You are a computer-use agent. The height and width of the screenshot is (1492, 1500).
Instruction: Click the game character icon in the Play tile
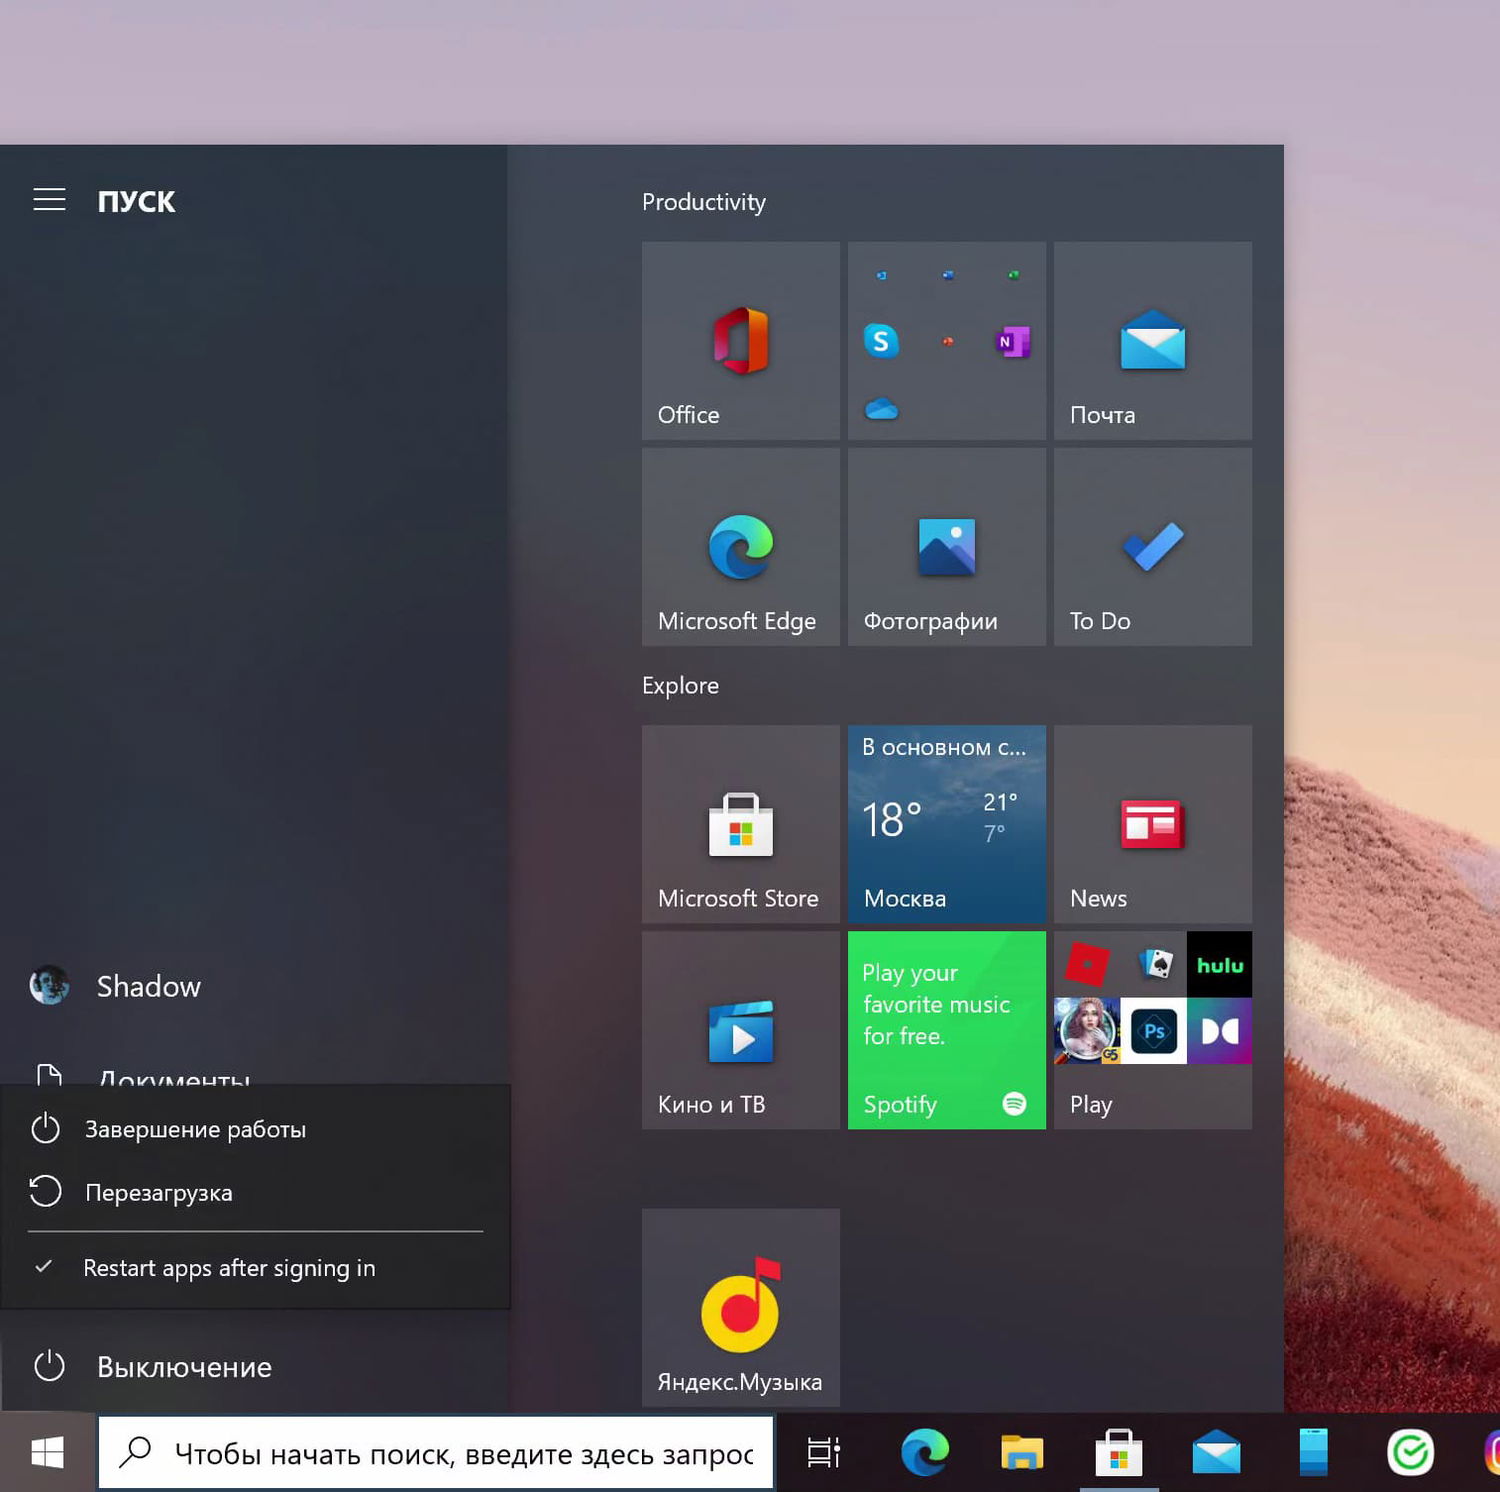[1087, 1031]
